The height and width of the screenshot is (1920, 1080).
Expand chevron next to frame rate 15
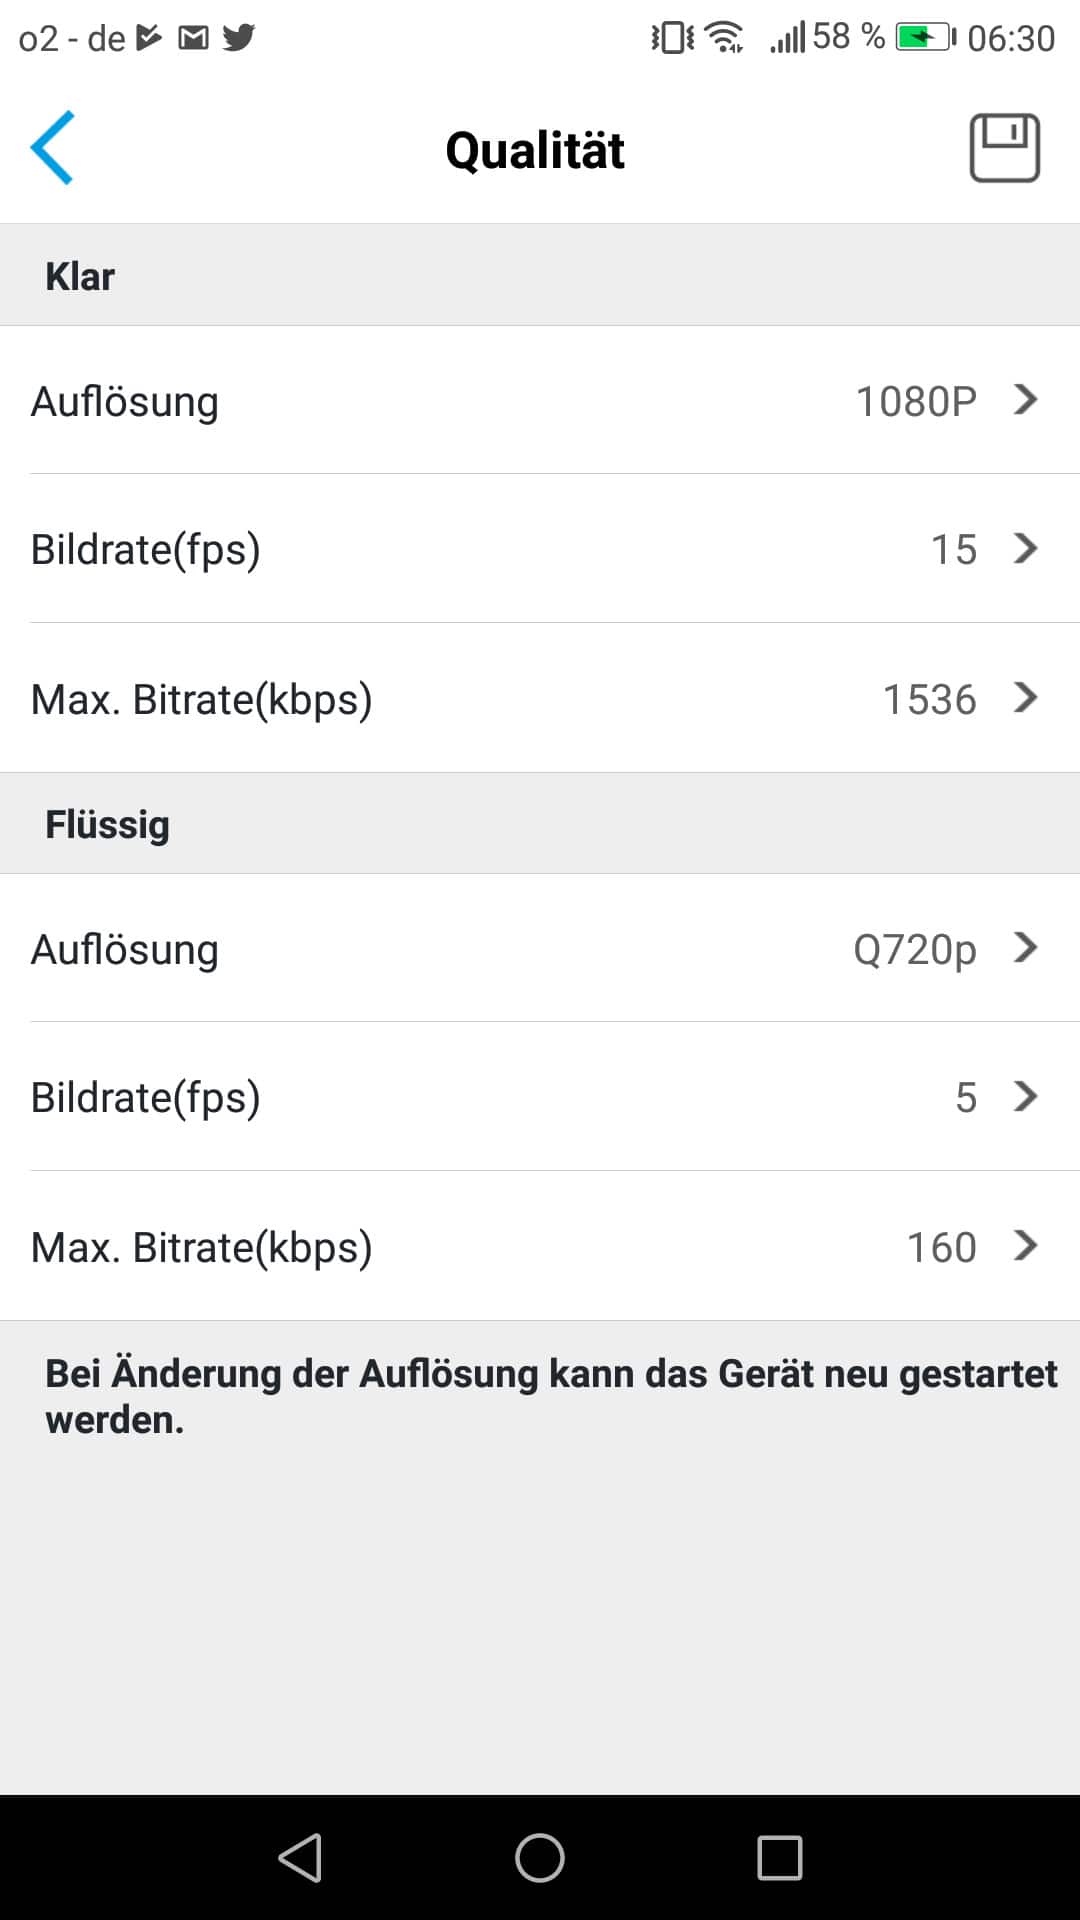coord(1025,548)
